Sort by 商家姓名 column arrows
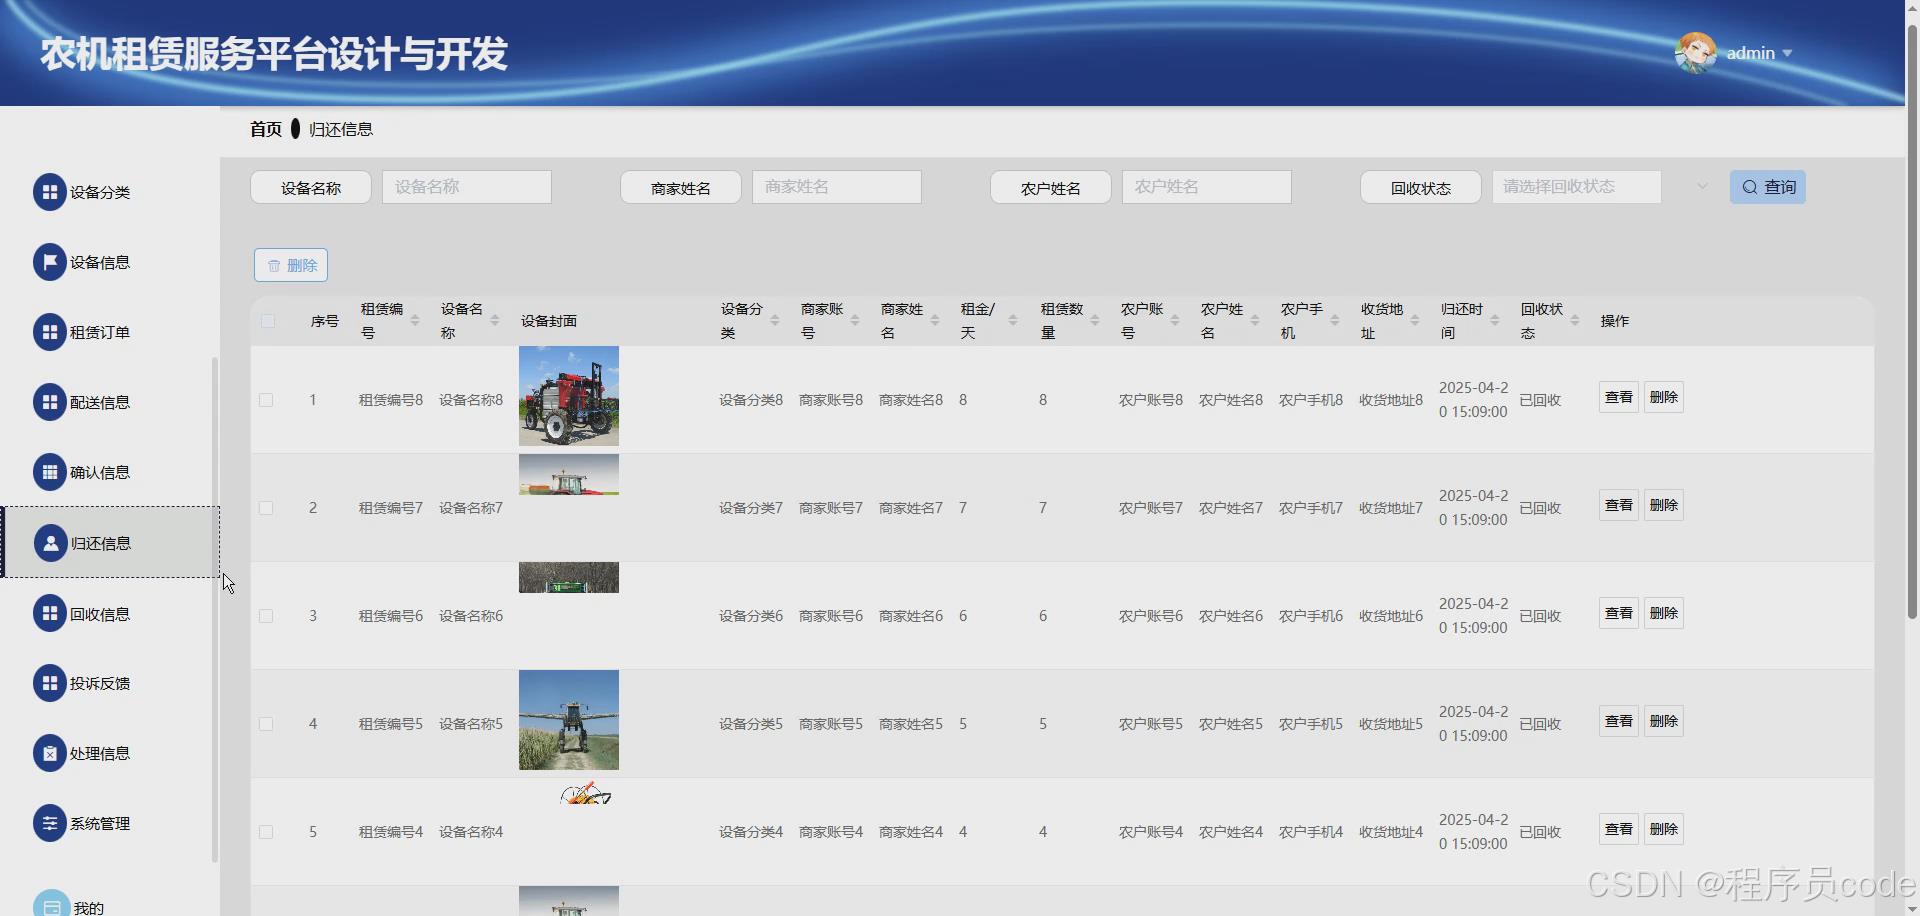1920x916 pixels. coord(935,321)
